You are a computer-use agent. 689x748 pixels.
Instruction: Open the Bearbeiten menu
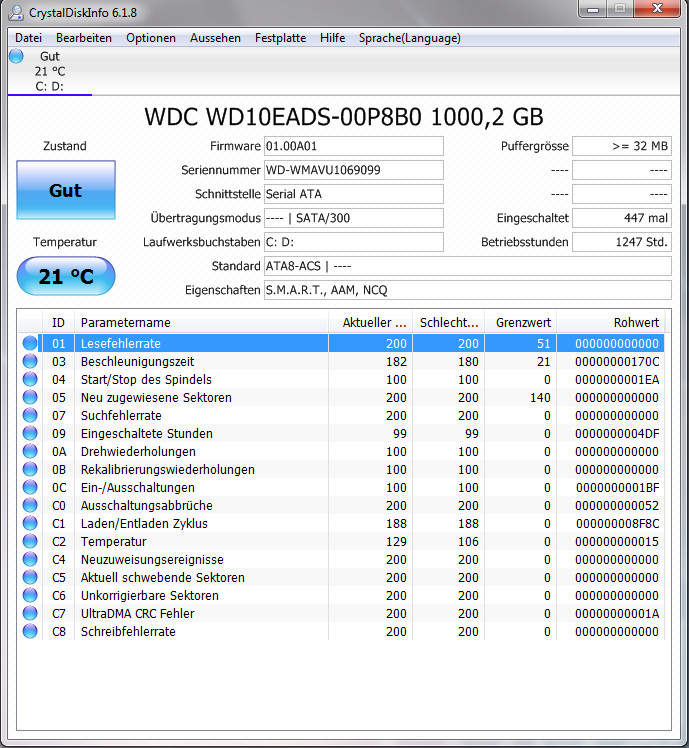(x=84, y=38)
